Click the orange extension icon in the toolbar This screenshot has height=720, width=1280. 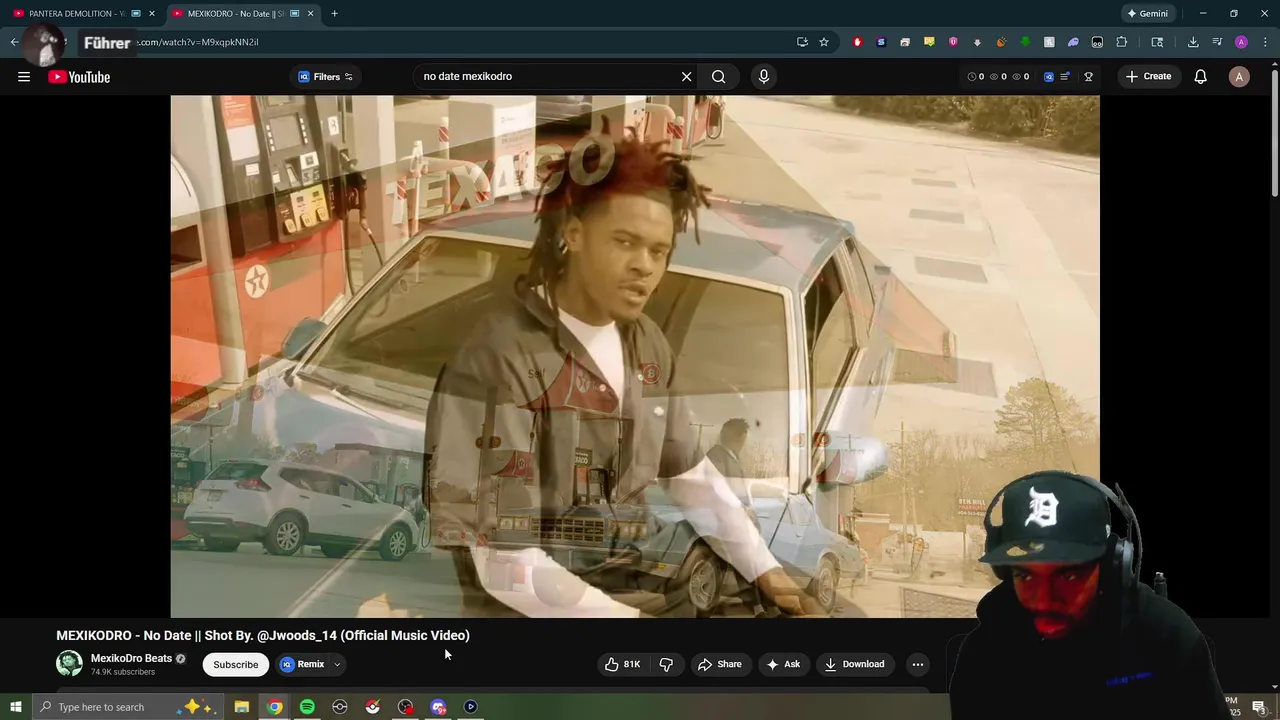click(1001, 42)
